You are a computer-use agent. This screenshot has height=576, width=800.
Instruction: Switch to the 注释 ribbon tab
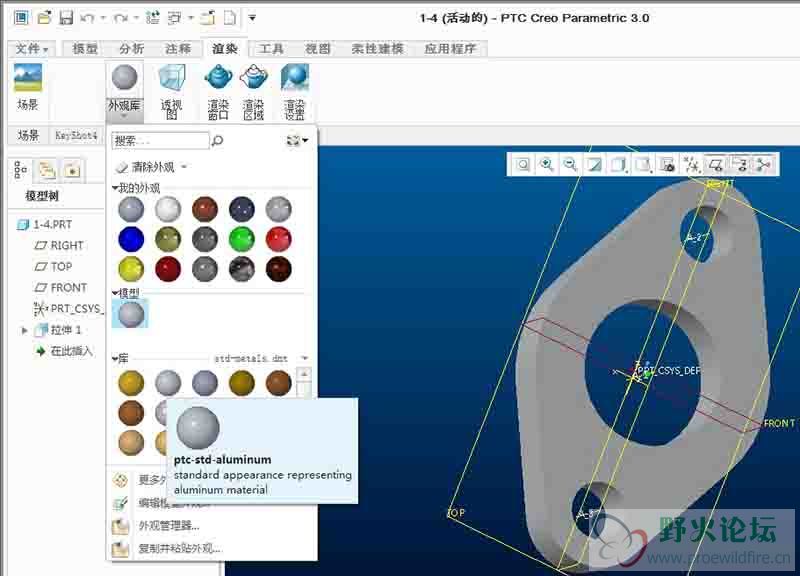(x=178, y=48)
